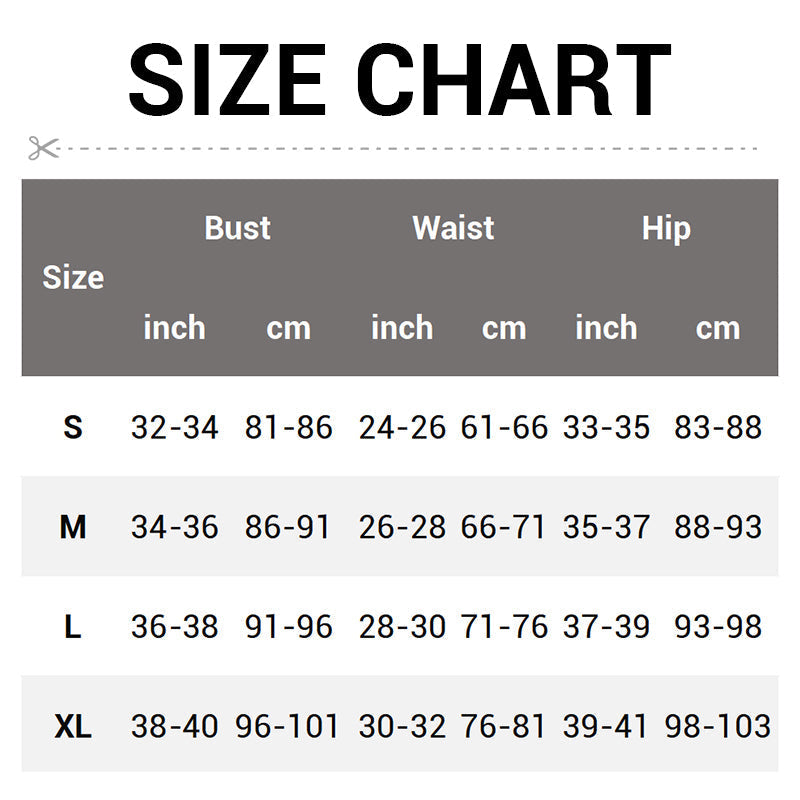
Task: Click the 88-93 hip cm value
Action: coord(718,526)
